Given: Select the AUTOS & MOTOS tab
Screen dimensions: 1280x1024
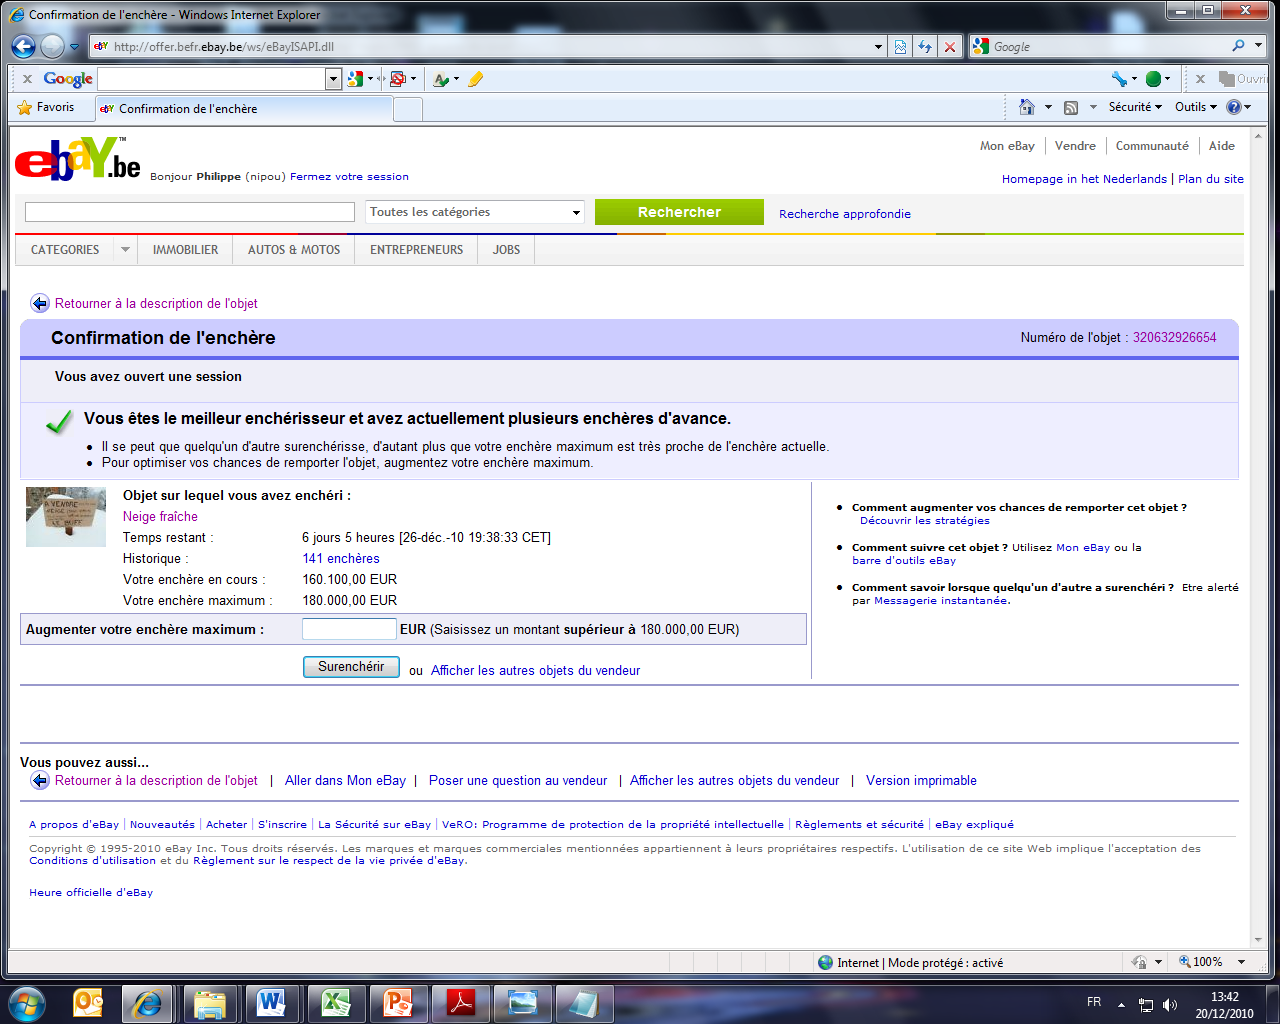Looking at the screenshot, I should [294, 250].
